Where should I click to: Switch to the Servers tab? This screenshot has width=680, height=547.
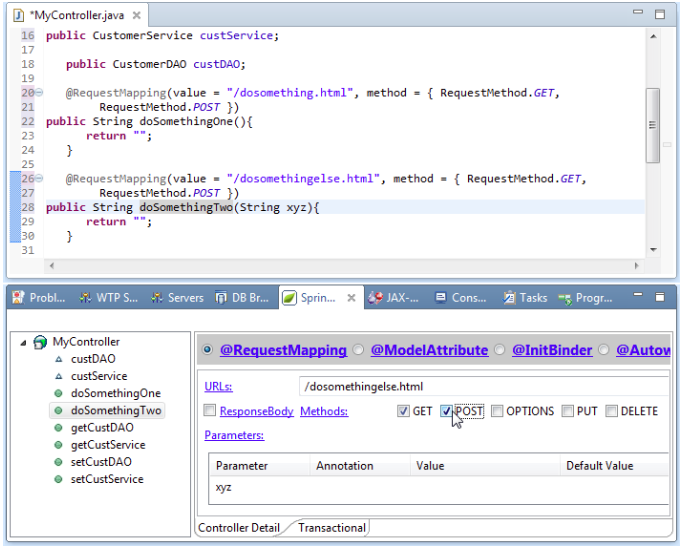(177, 298)
